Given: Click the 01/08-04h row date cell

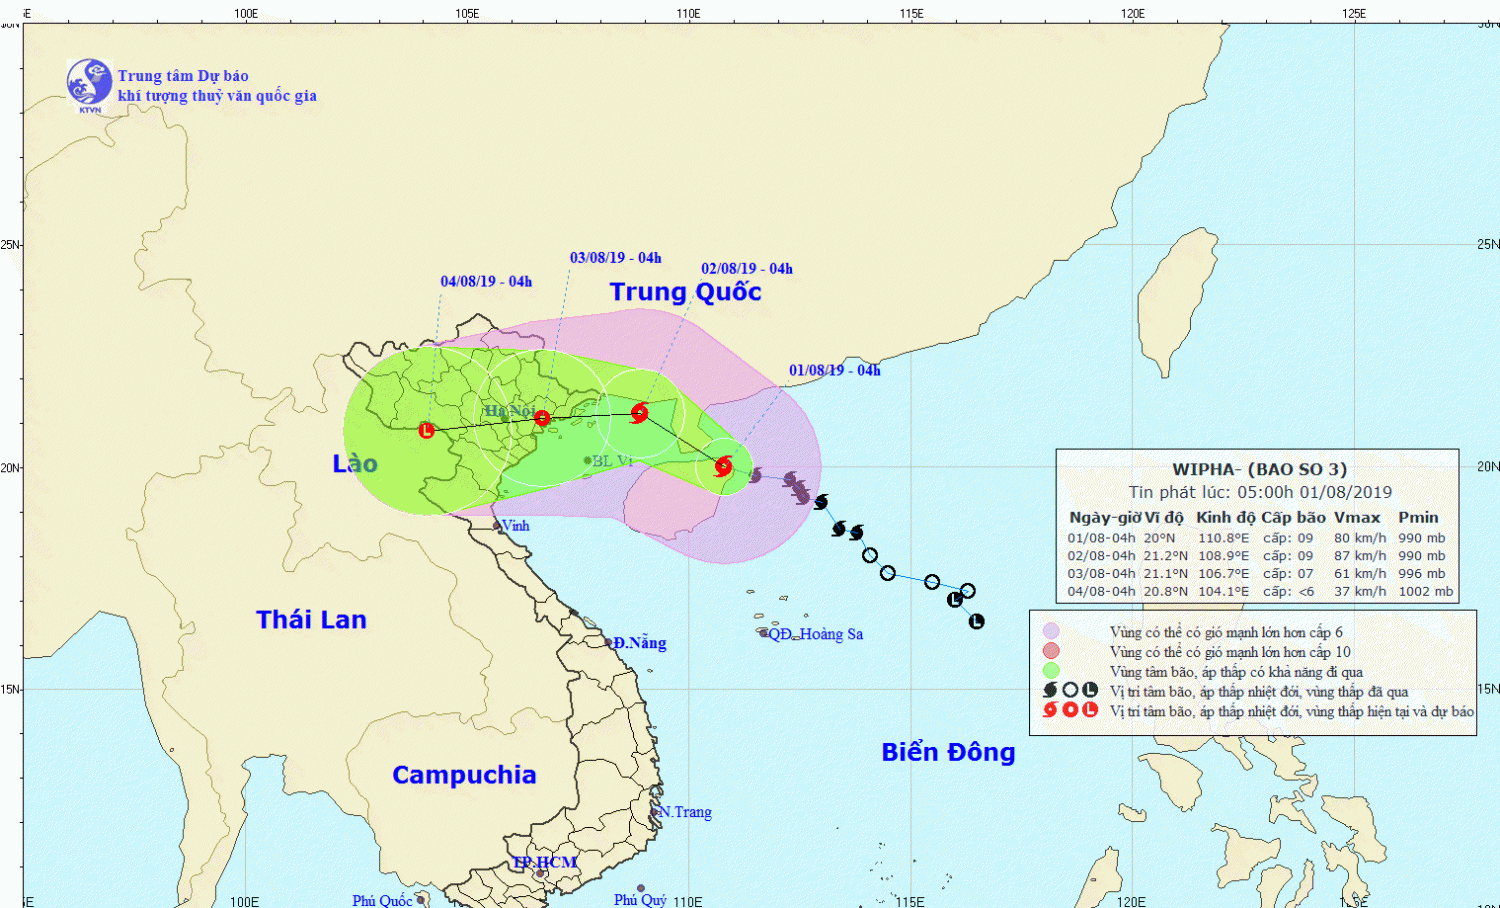Looking at the screenshot, I should (x=1101, y=538).
